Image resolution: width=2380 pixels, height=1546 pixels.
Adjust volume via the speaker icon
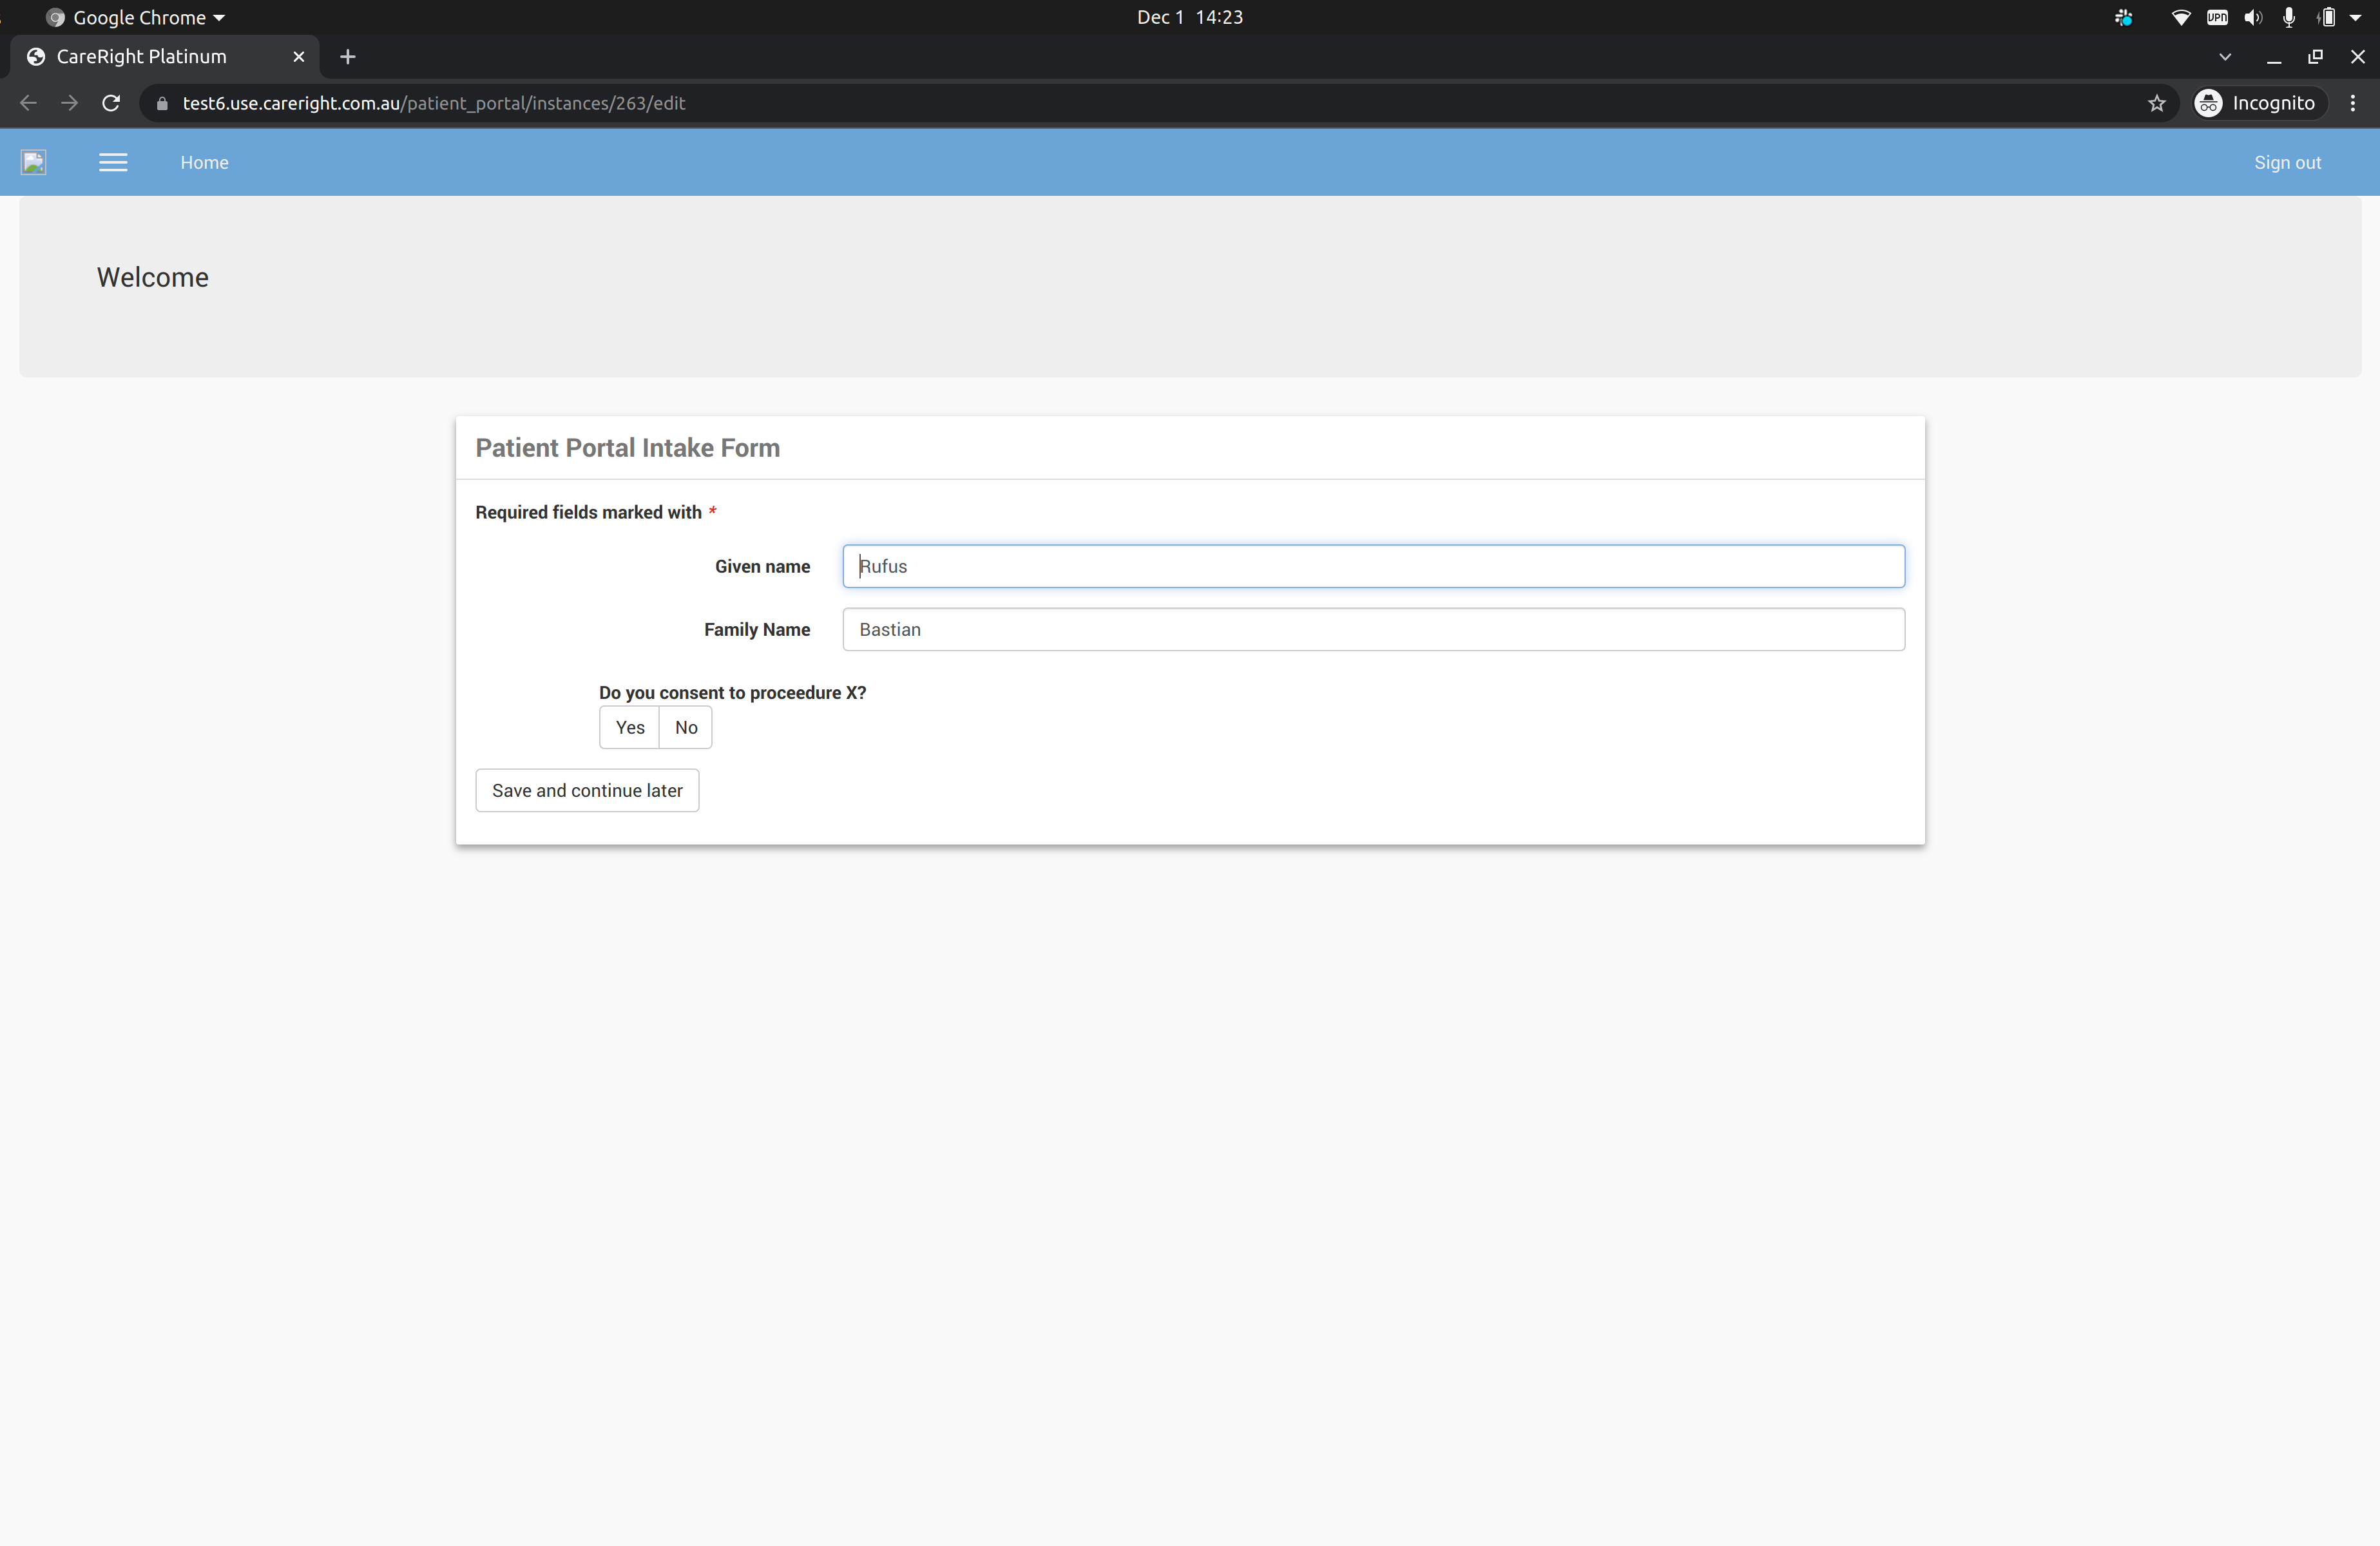pos(2252,17)
